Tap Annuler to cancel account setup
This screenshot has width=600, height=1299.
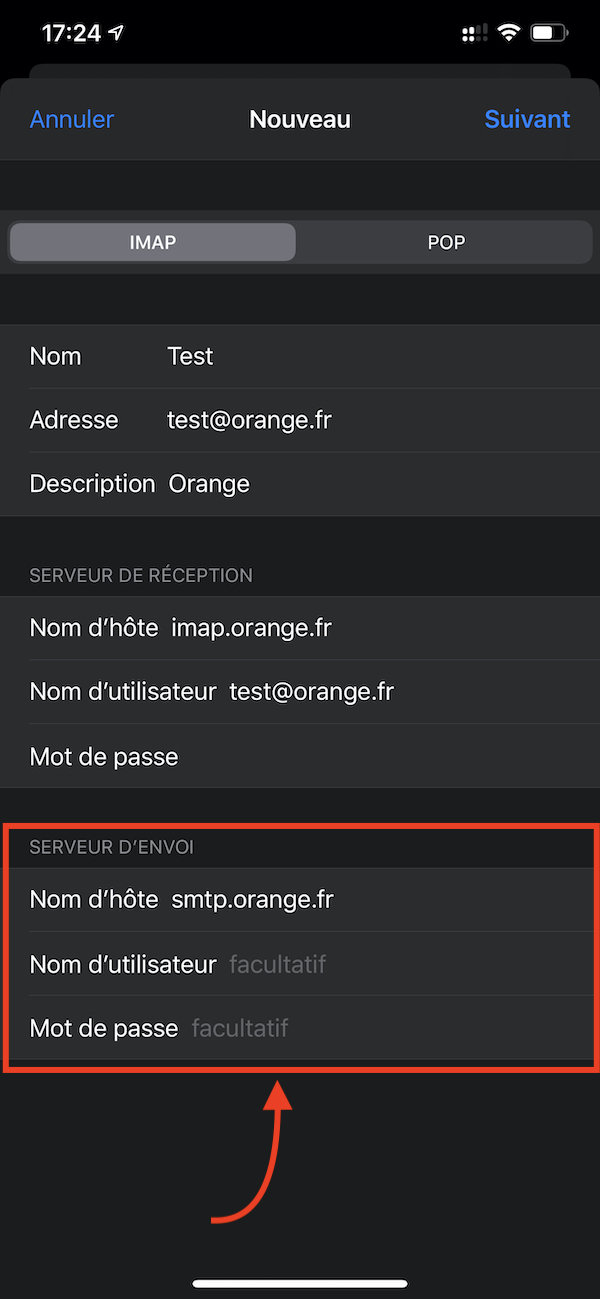(72, 119)
